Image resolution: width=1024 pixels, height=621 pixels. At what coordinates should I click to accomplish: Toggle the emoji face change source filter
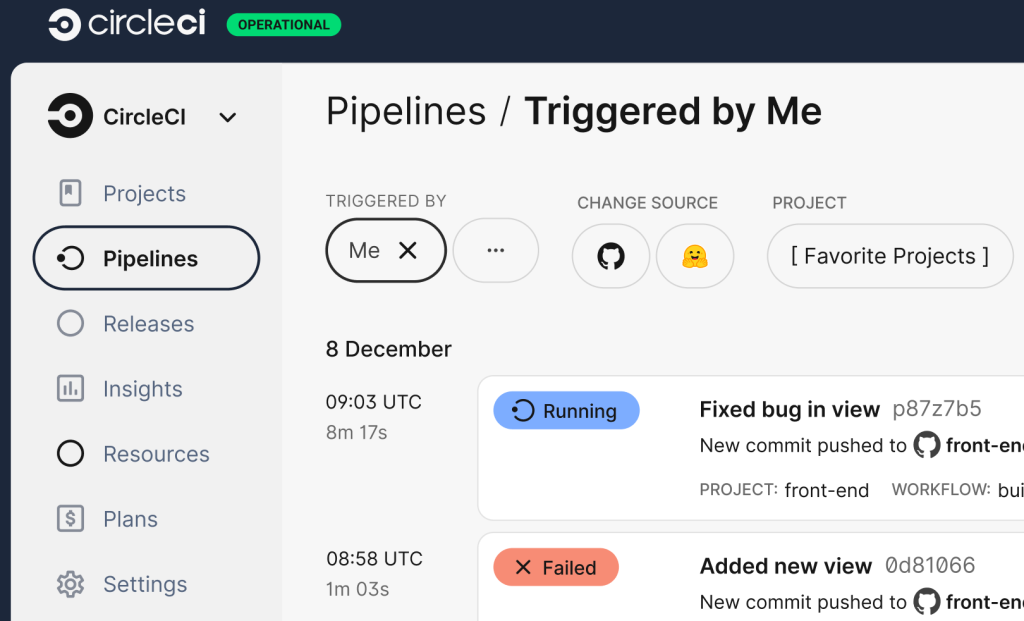[695, 256]
